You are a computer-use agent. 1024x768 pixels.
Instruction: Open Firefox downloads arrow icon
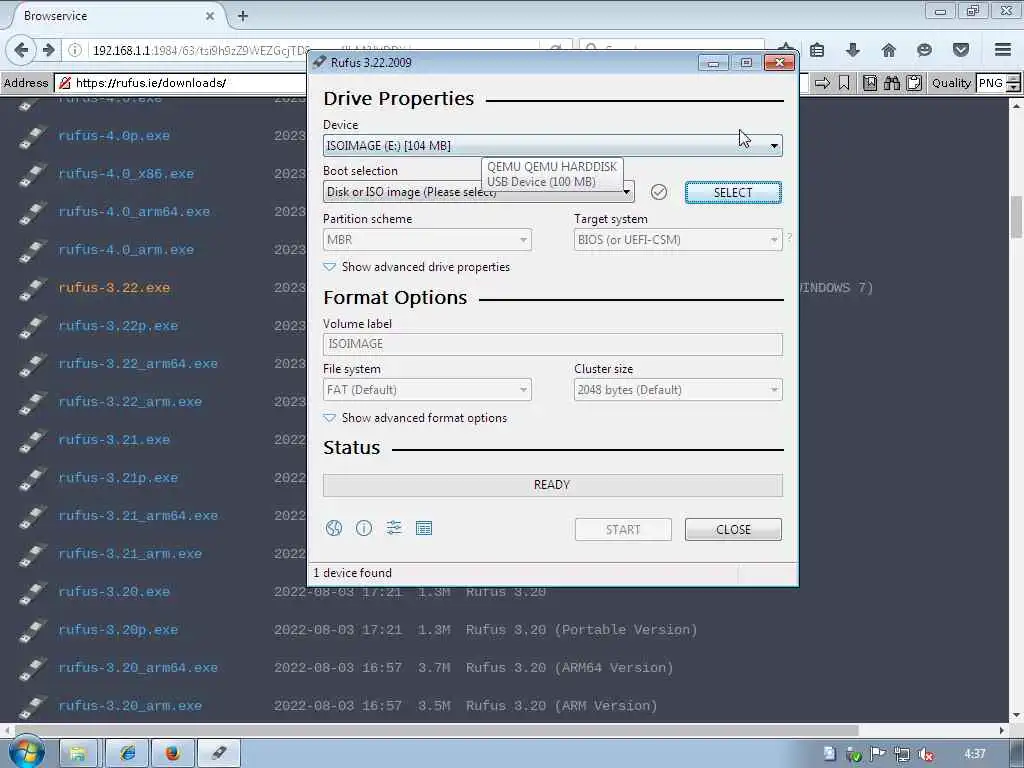[x=852, y=50]
